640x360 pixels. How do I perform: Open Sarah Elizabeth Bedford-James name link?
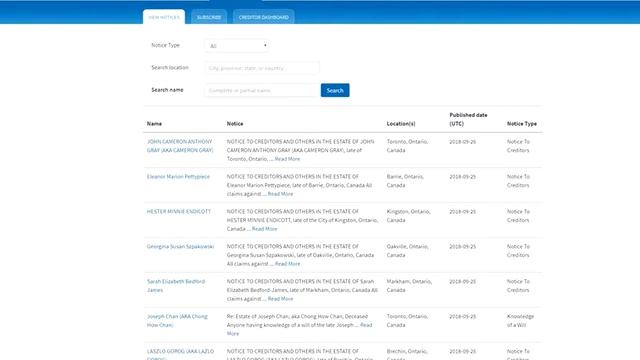tap(176, 286)
